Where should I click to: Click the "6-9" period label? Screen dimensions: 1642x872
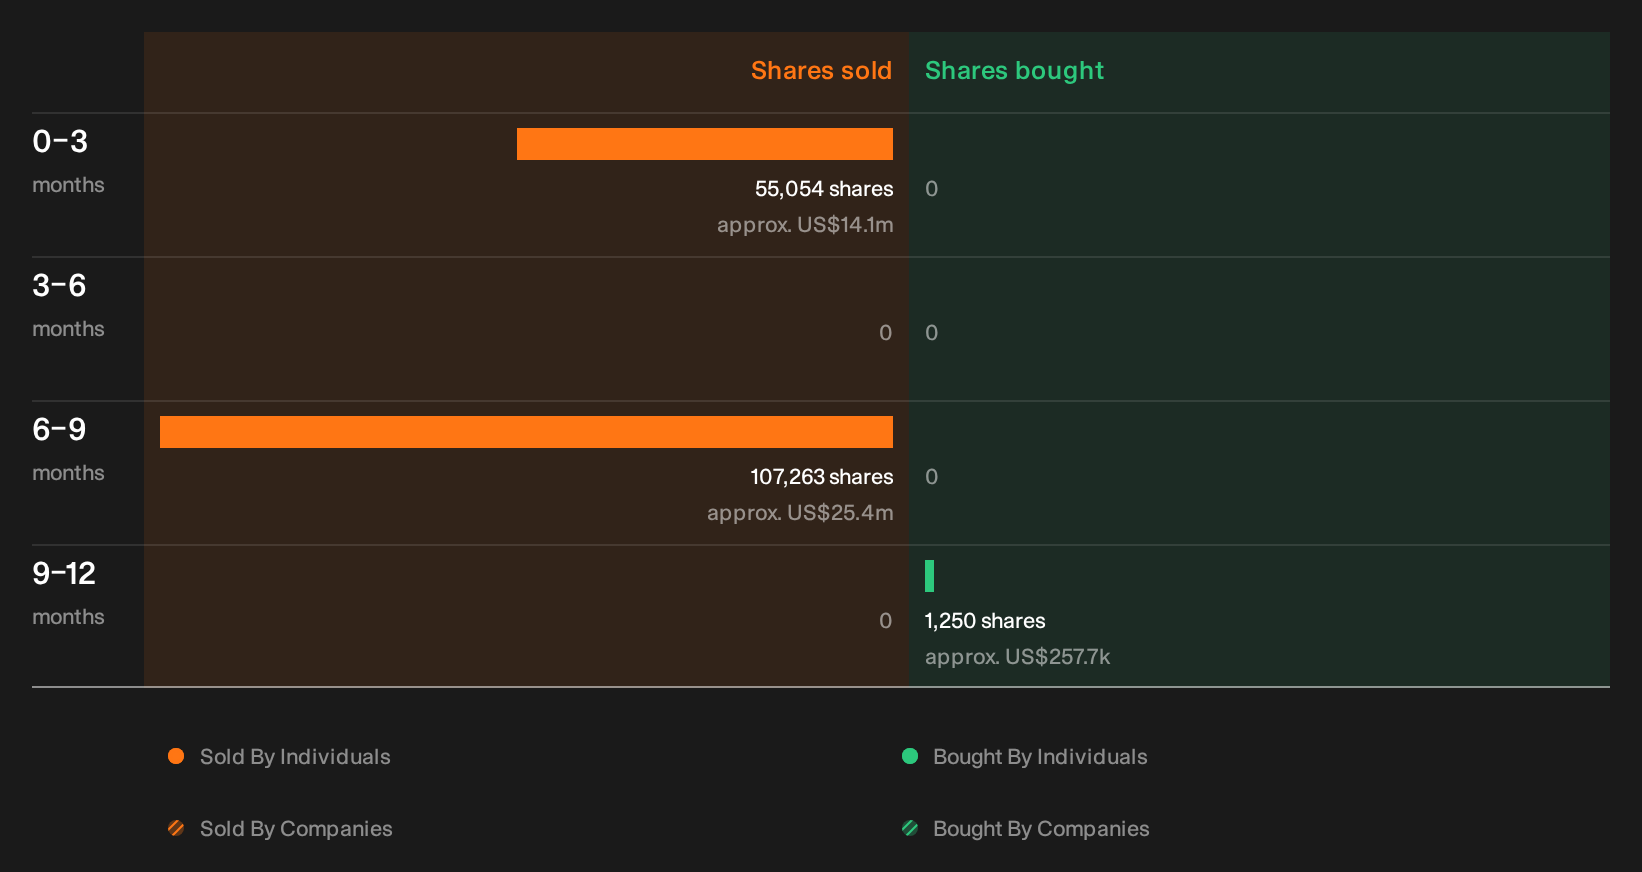59,430
